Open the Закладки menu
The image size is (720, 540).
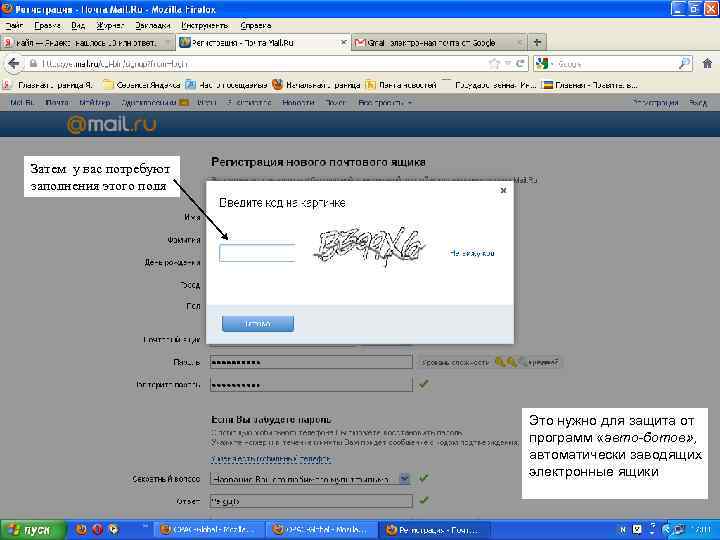[153, 26]
